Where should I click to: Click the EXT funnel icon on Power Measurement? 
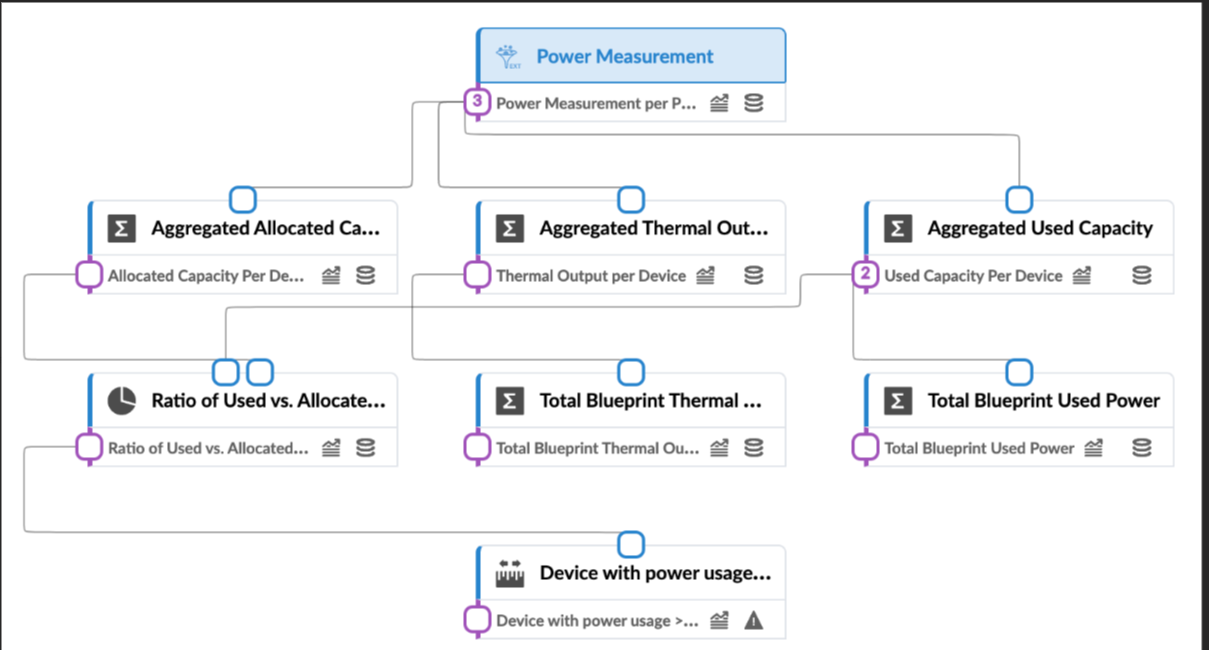tap(507, 55)
